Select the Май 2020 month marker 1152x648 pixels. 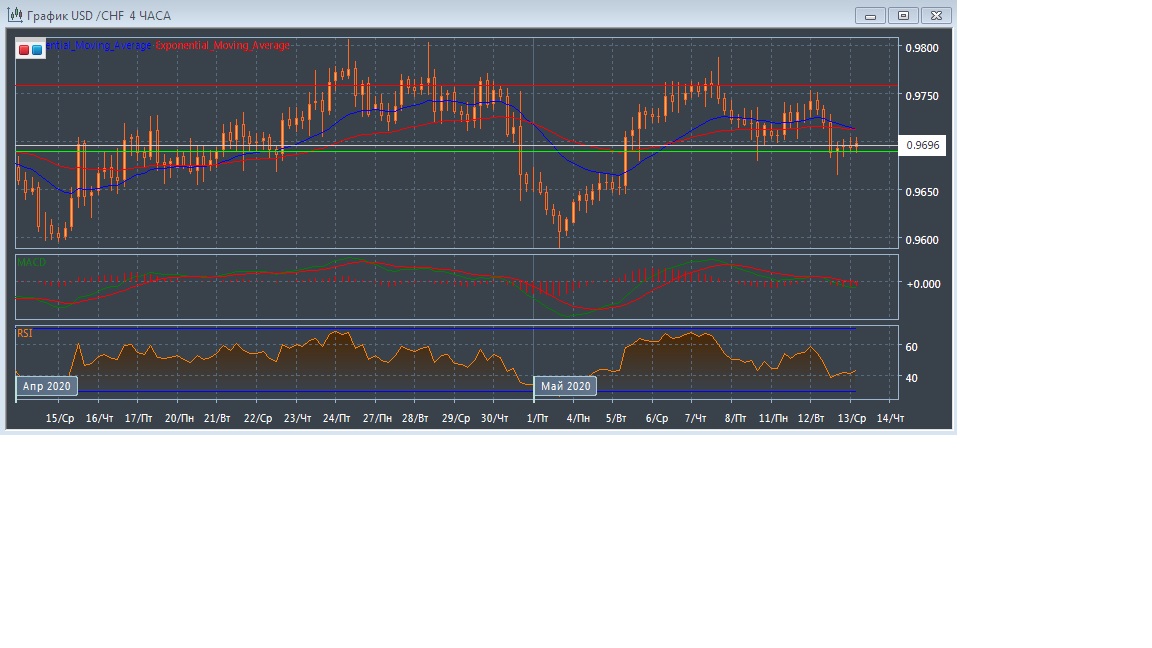tap(566, 385)
